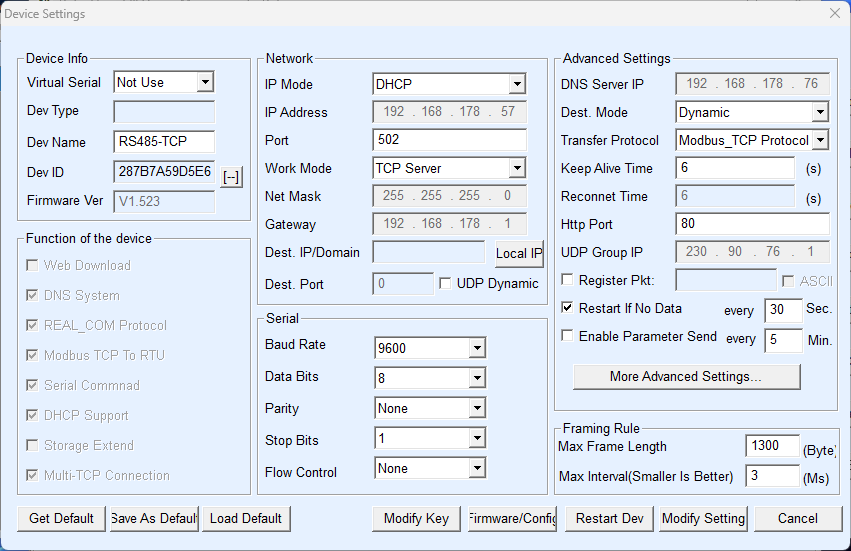This screenshot has height=551, width=851.
Task: Toggle the UDP Dynamic checkbox
Action: tap(445, 283)
